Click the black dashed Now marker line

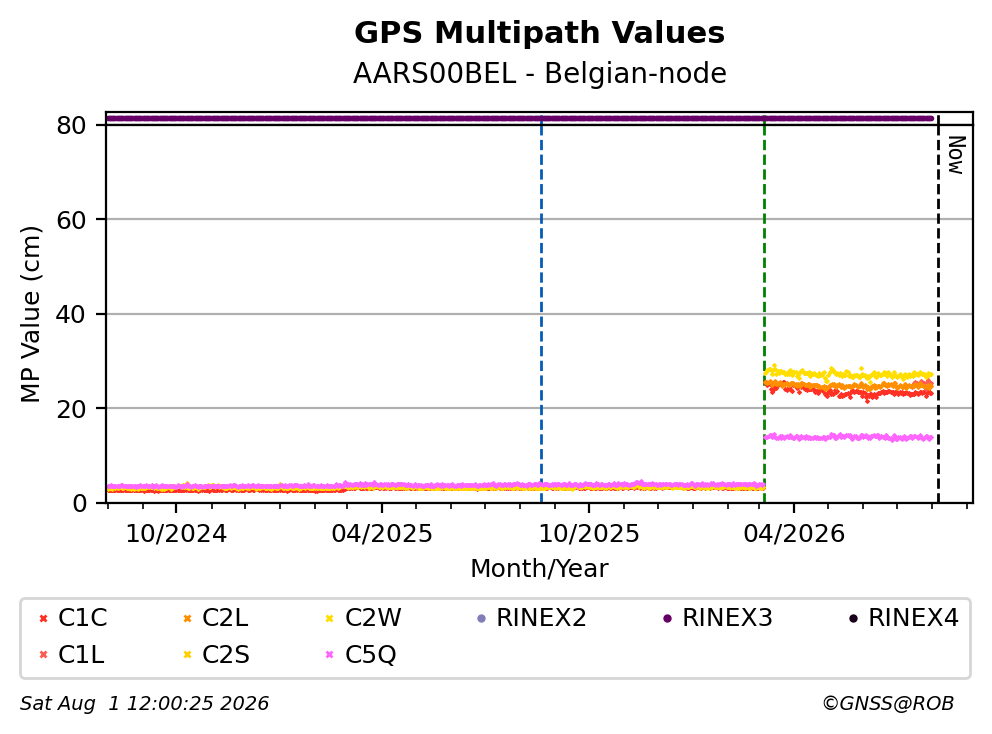click(938, 310)
